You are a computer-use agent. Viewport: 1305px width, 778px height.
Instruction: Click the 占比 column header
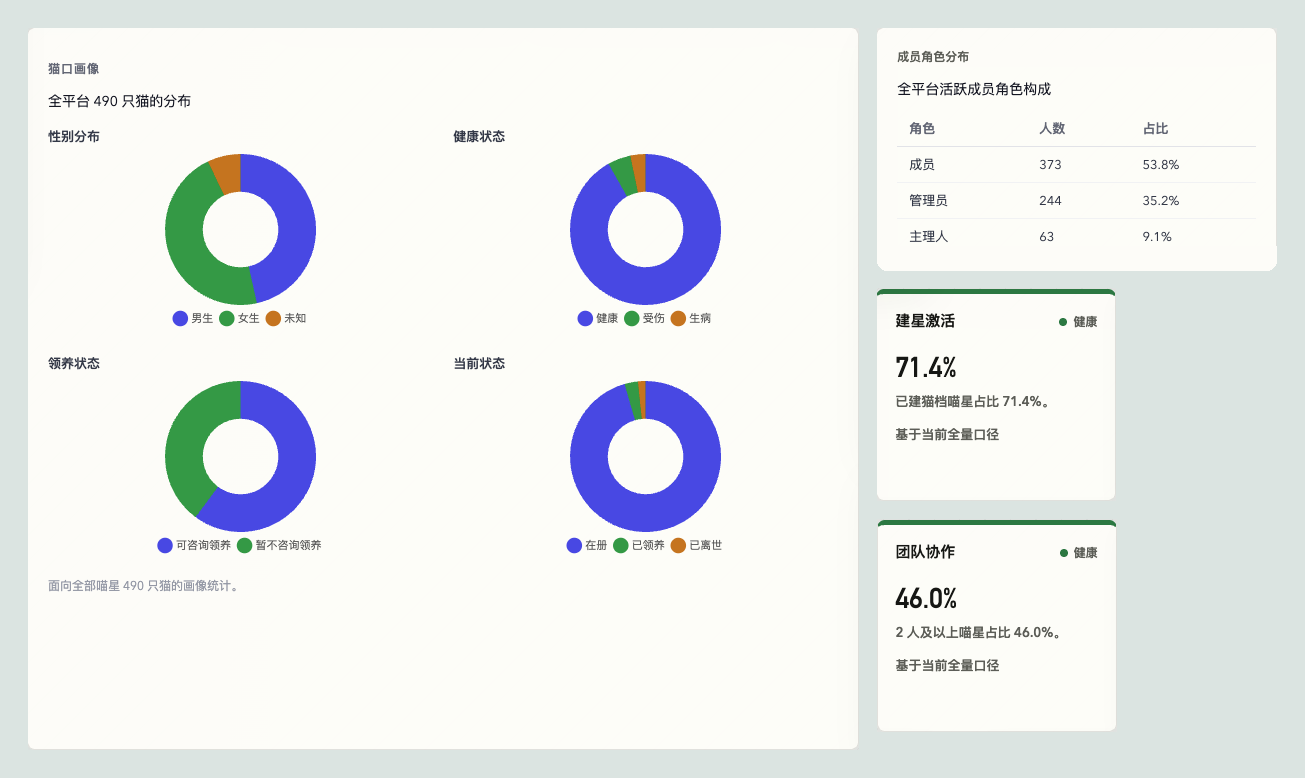coord(1155,129)
